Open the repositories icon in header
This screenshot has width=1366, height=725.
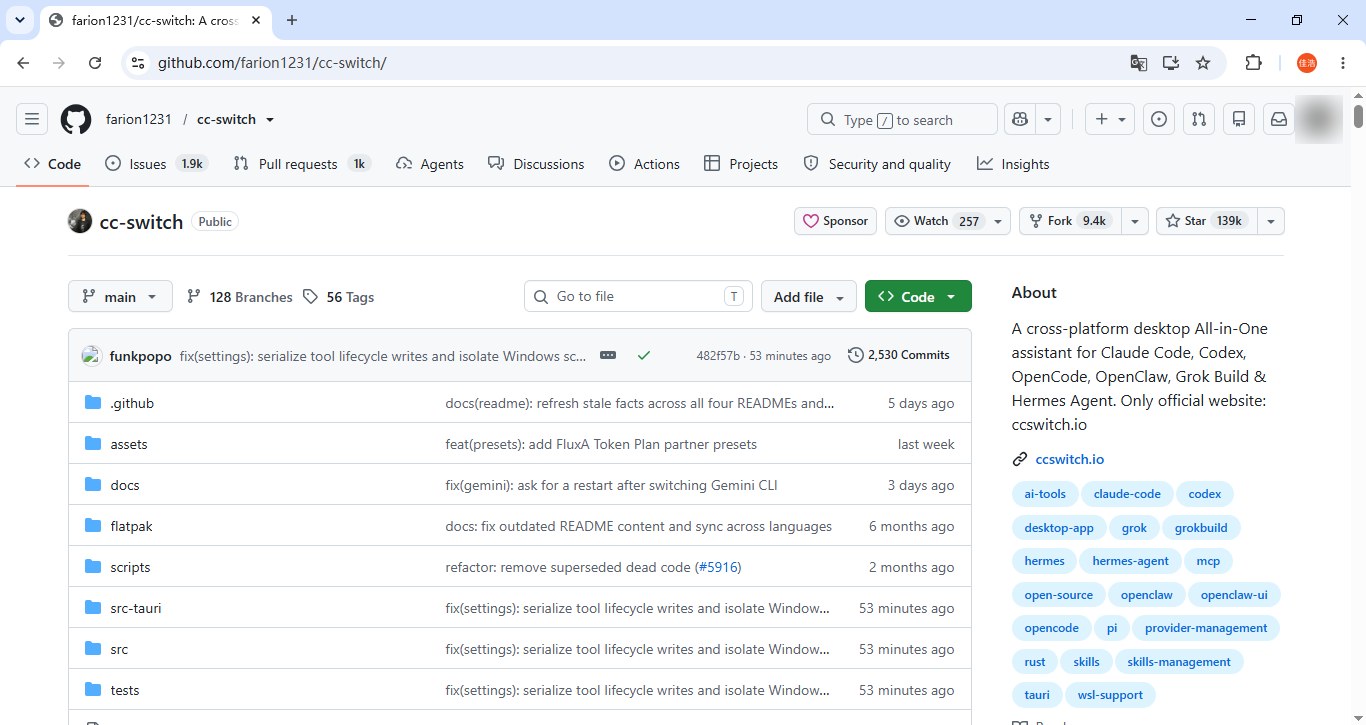click(x=1239, y=119)
